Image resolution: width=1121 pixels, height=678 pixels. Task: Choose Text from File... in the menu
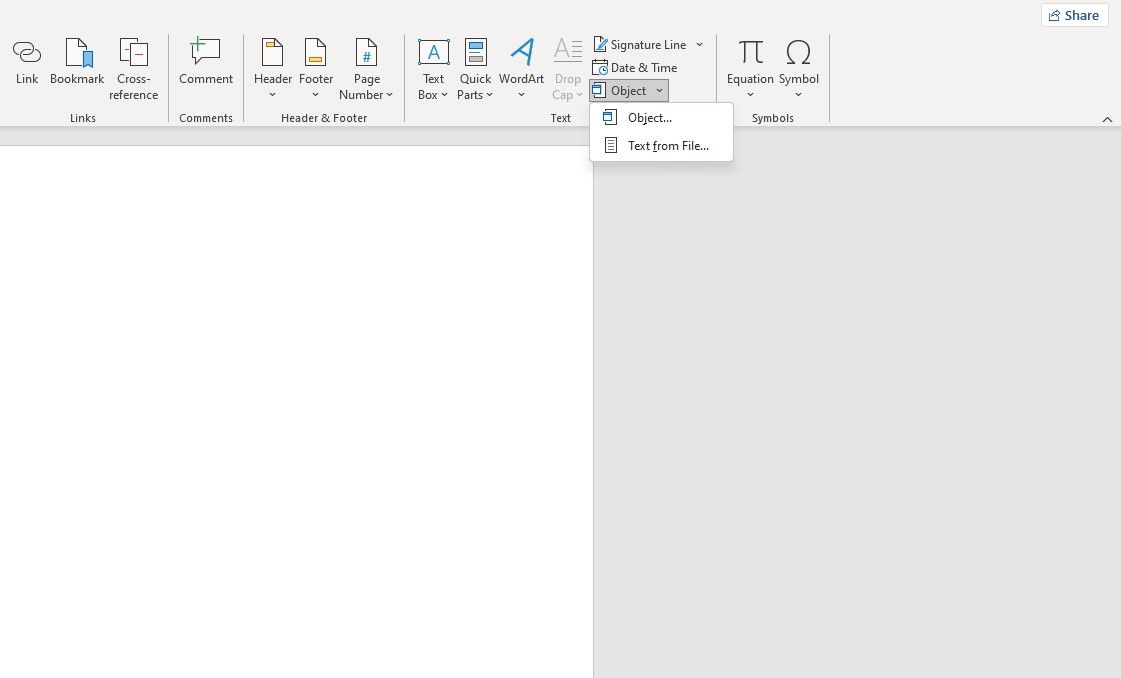tap(666, 145)
